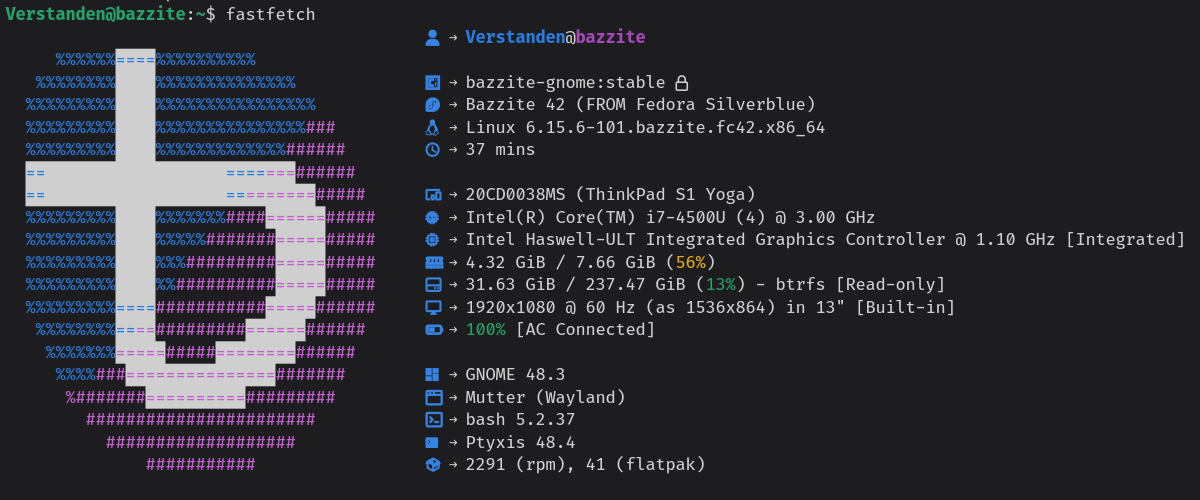The image size is (1200, 500).
Task: Click the '[AC Connected]' text
Action: click(x=585, y=329)
